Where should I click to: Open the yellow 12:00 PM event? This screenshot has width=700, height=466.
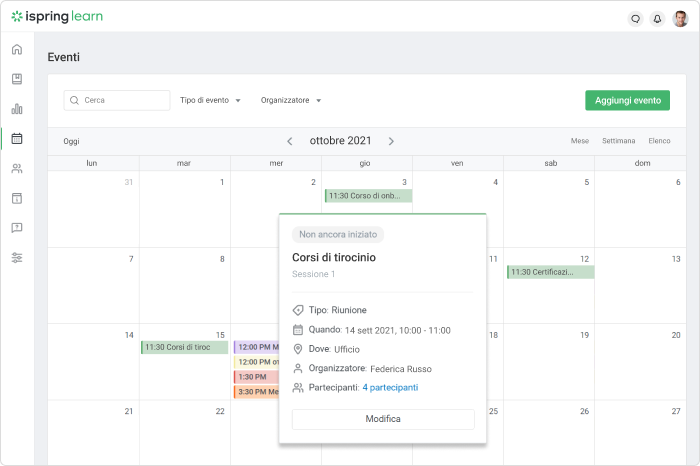[256, 362]
